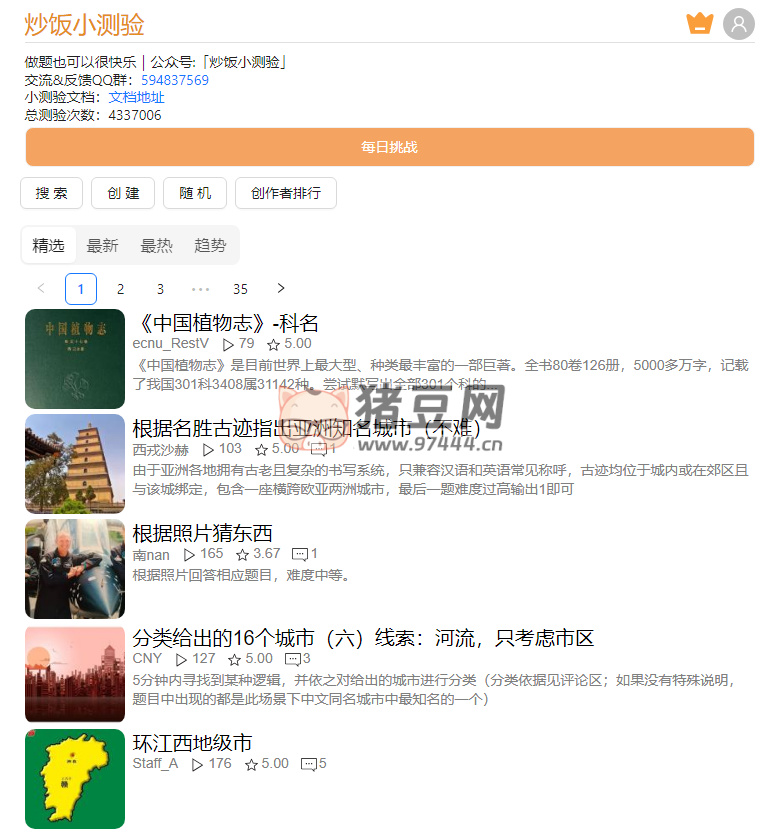Image resolution: width=784 pixels, height=834 pixels.
Task: Click star icon on 西戎沙赫 quiz
Action: (x=261, y=450)
